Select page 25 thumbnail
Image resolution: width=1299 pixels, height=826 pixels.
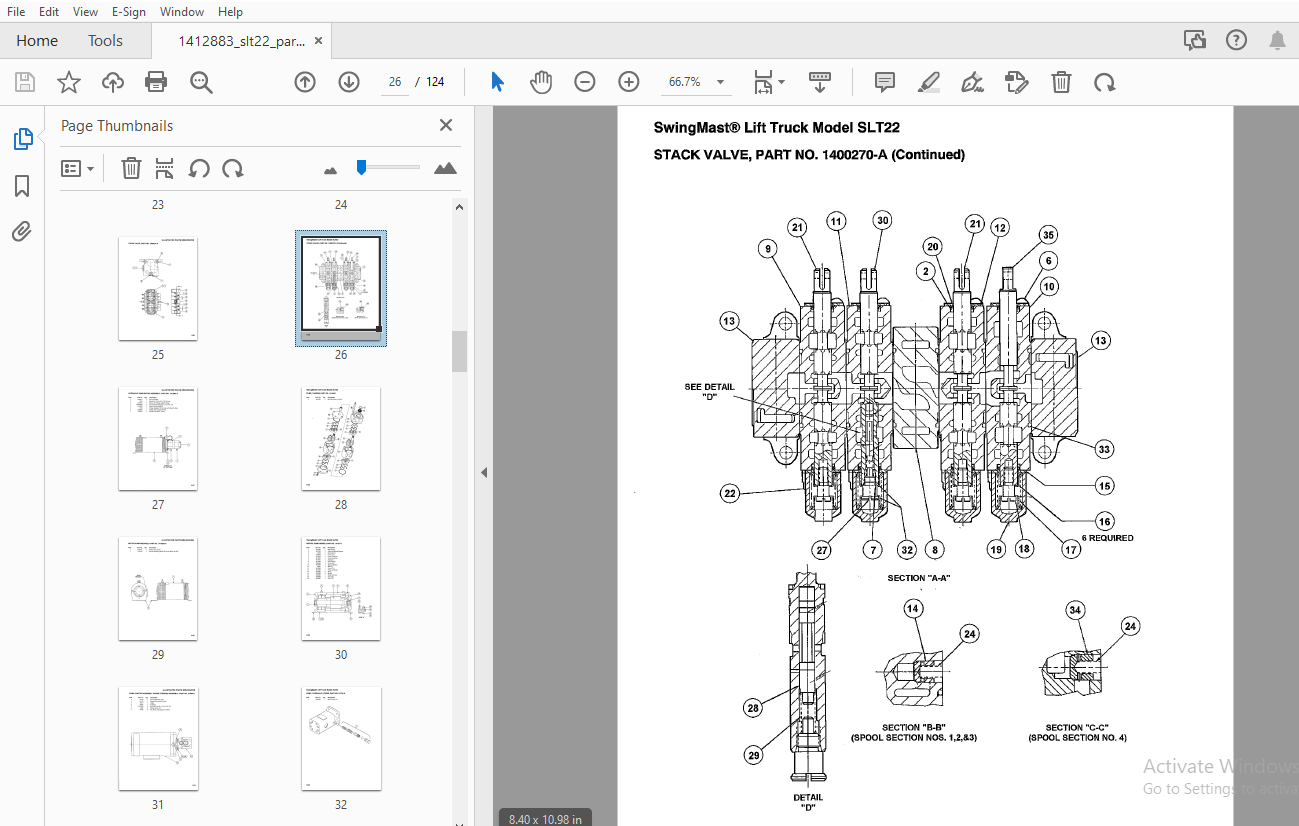click(158, 289)
